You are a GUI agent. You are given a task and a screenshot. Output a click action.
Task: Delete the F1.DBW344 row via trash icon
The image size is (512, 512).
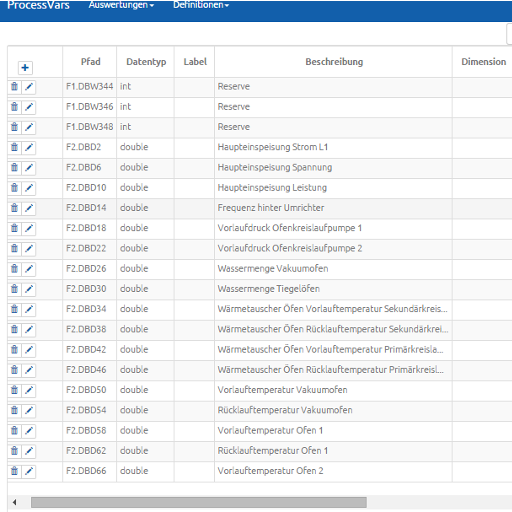point(14,87)
